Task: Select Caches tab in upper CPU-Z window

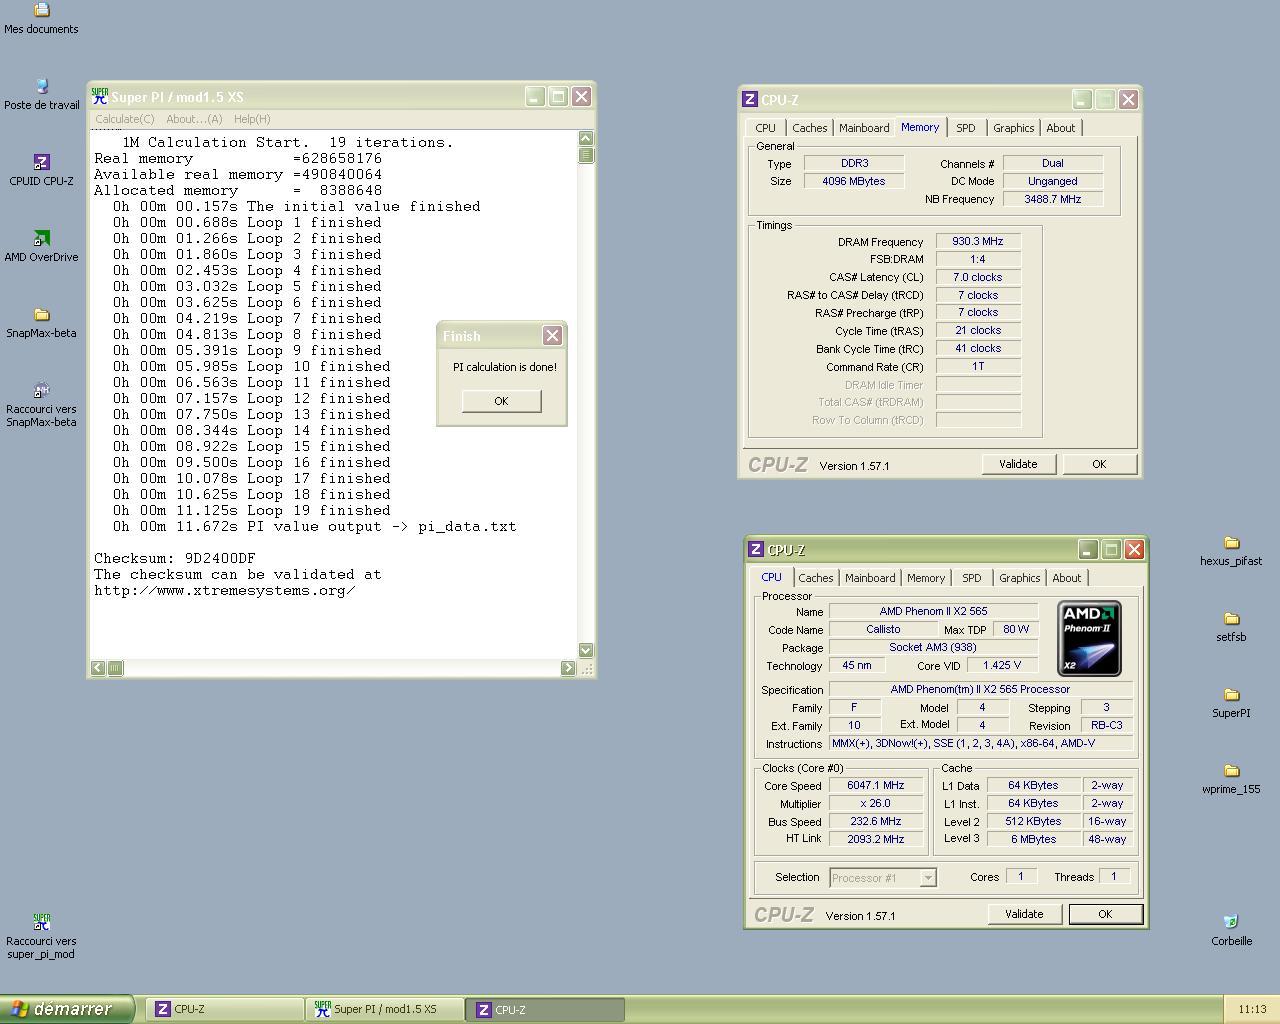Action: 809,128
